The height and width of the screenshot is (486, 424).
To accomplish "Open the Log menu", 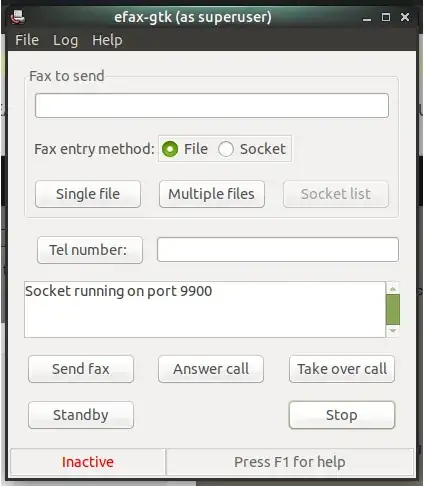I will 65,40.
